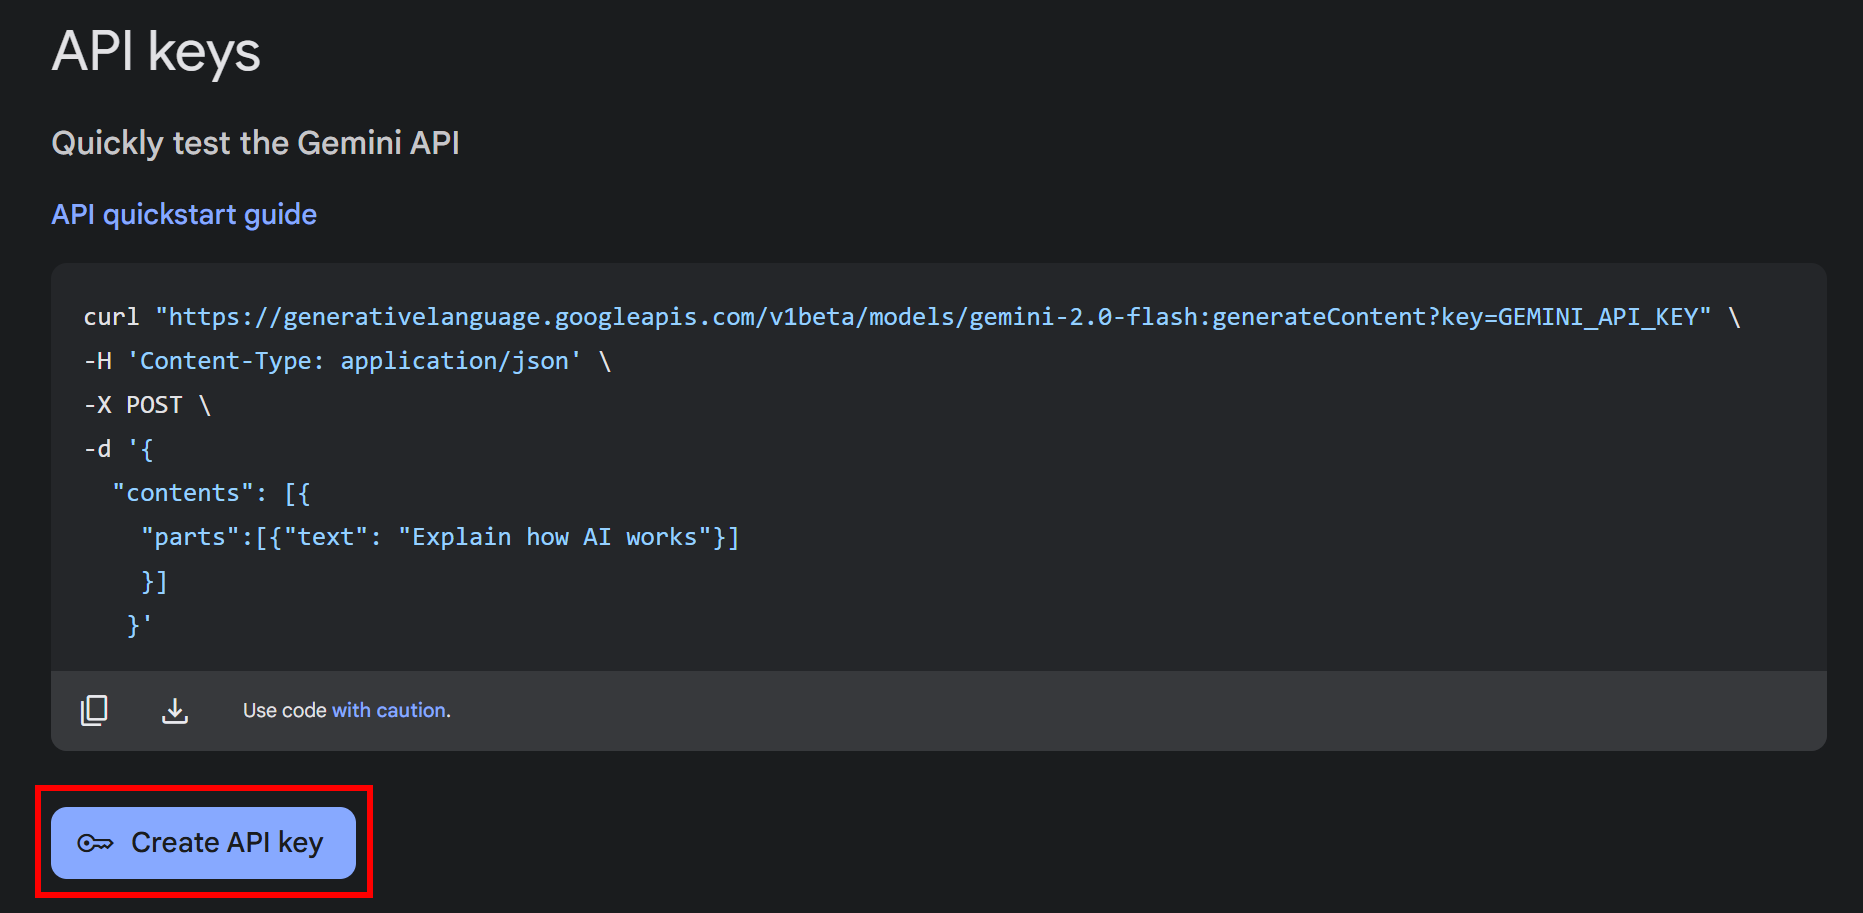Open the API quickstart guide
The image size is (1863, 913).
pos(183,214)
